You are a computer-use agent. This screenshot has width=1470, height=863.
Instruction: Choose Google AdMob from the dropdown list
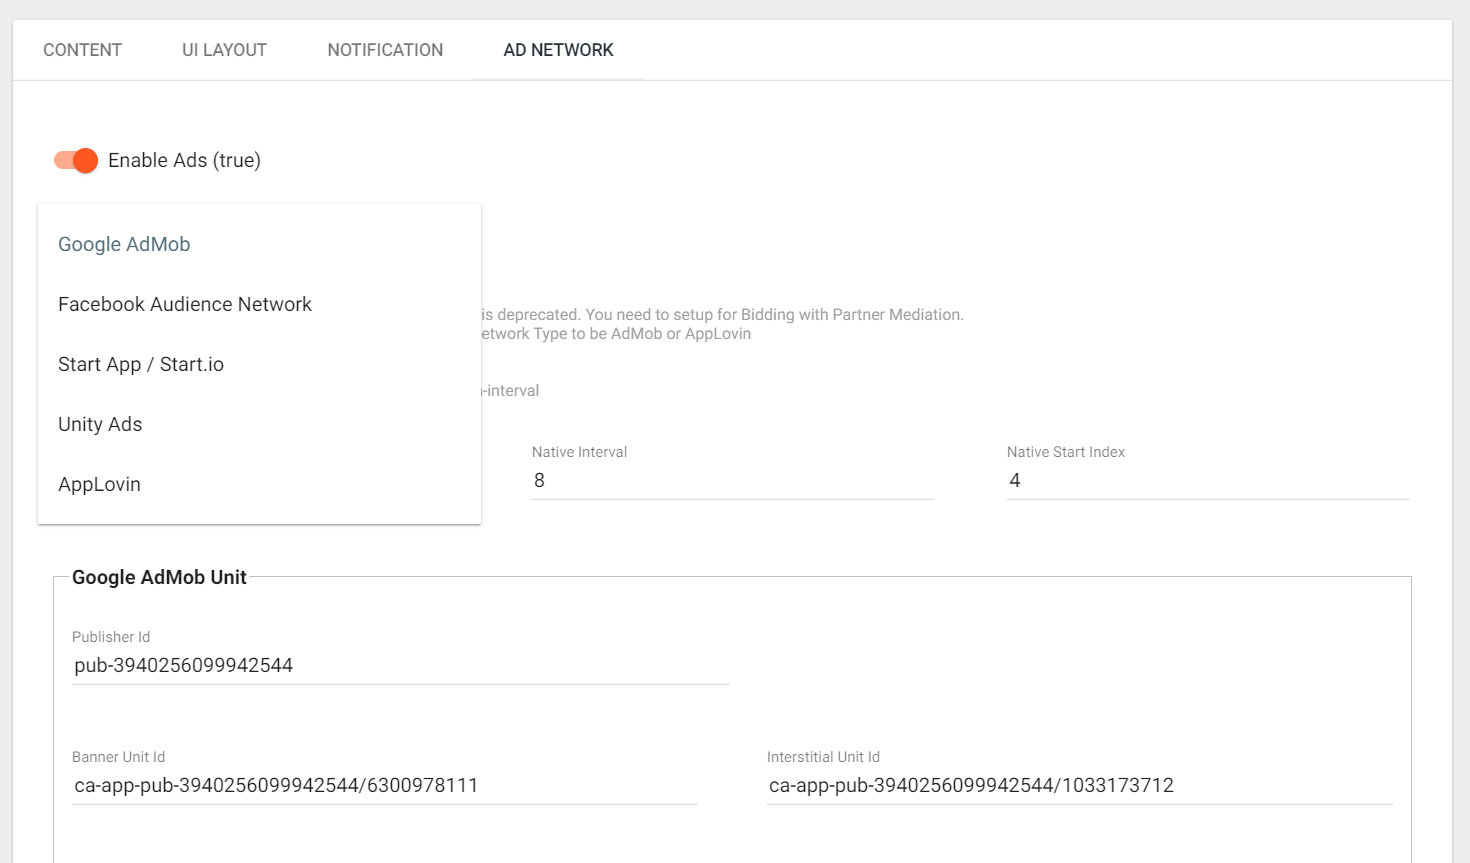point(124,244)
